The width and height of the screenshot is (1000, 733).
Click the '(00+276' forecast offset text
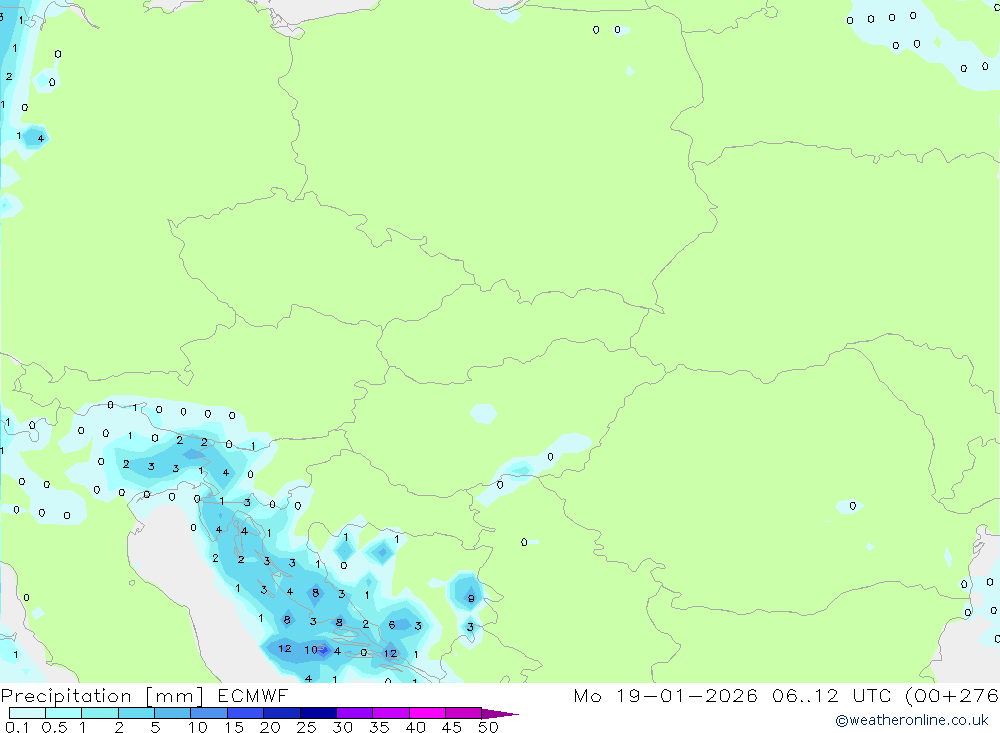[x=952, y=695]
